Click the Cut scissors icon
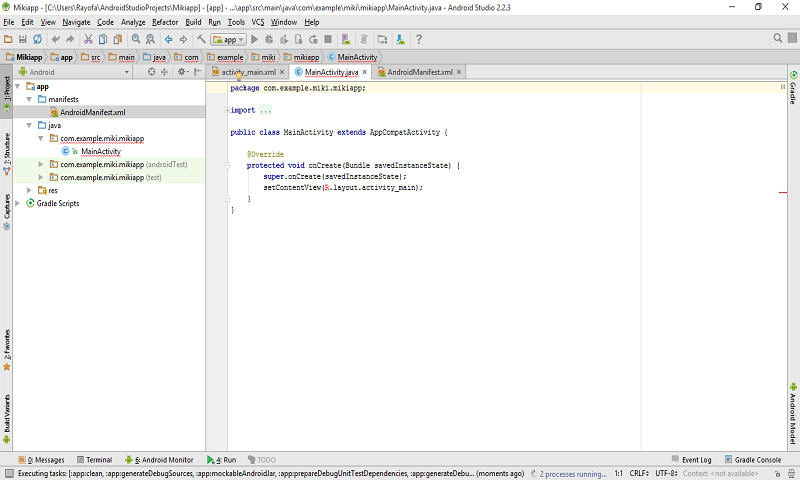This screenshot has width=800, height=480. pos(88,39)
